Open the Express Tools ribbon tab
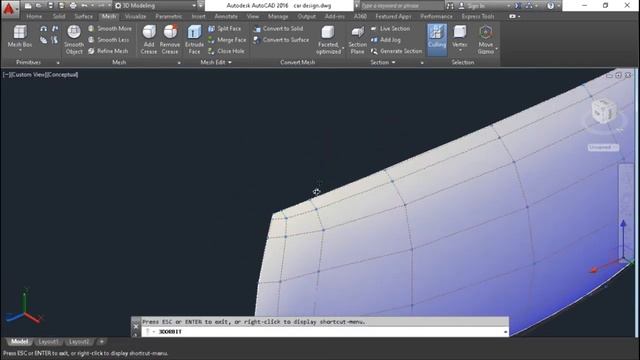This screenshot has width=640, height=360. tap(478, 16)
